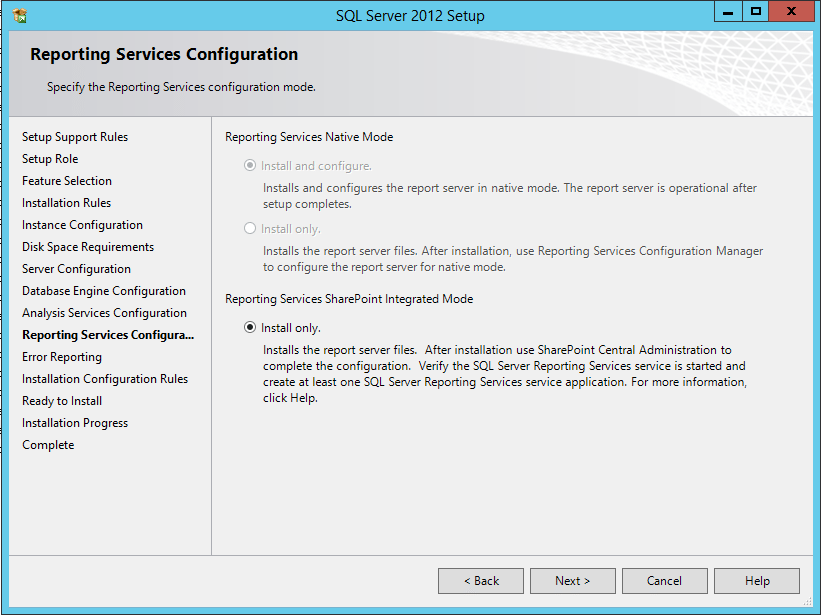Close the SQL Server 2012 Setup window
The height and width of the screenshot is (616, 821).
click(x=791, y=12)
